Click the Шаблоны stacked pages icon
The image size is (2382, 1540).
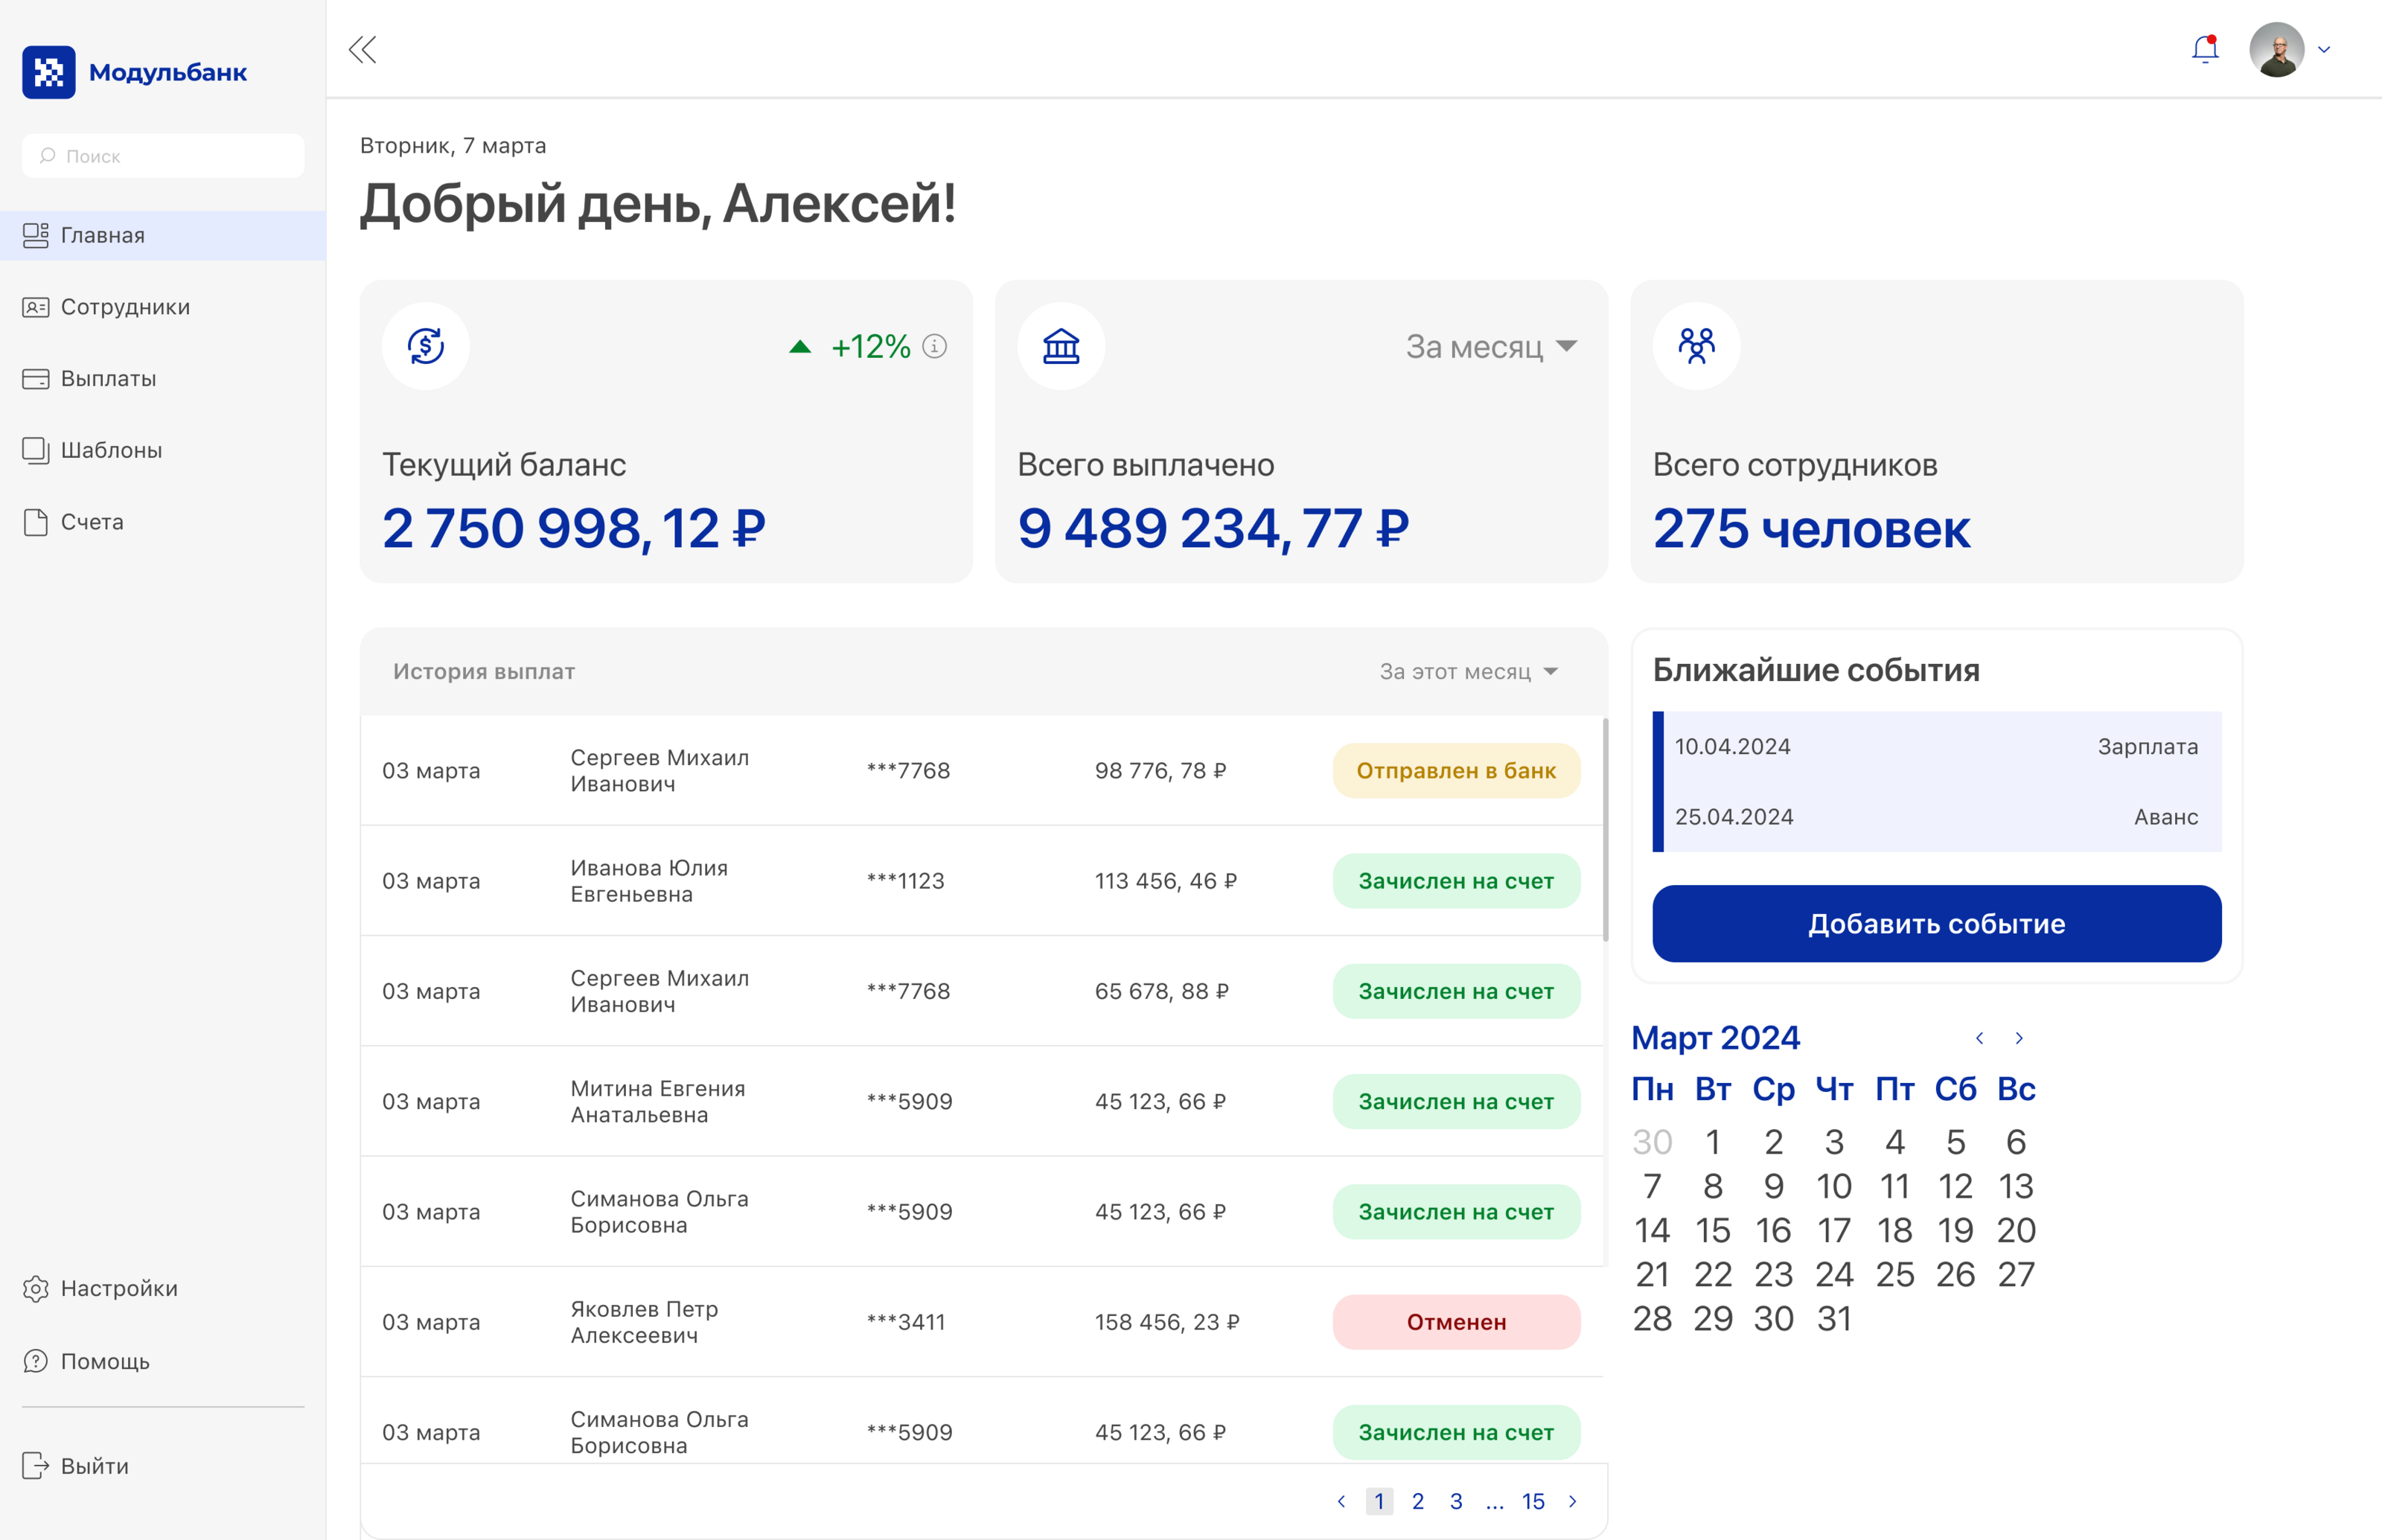(x=36, y=450)
